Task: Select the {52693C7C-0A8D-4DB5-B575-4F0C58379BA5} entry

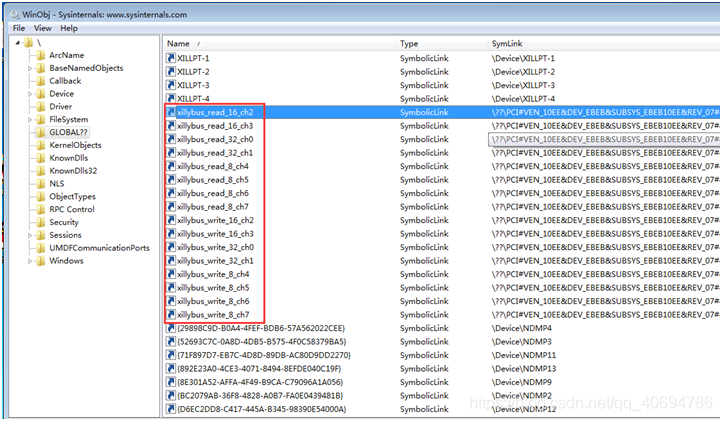Action: (x=262, y=342)
